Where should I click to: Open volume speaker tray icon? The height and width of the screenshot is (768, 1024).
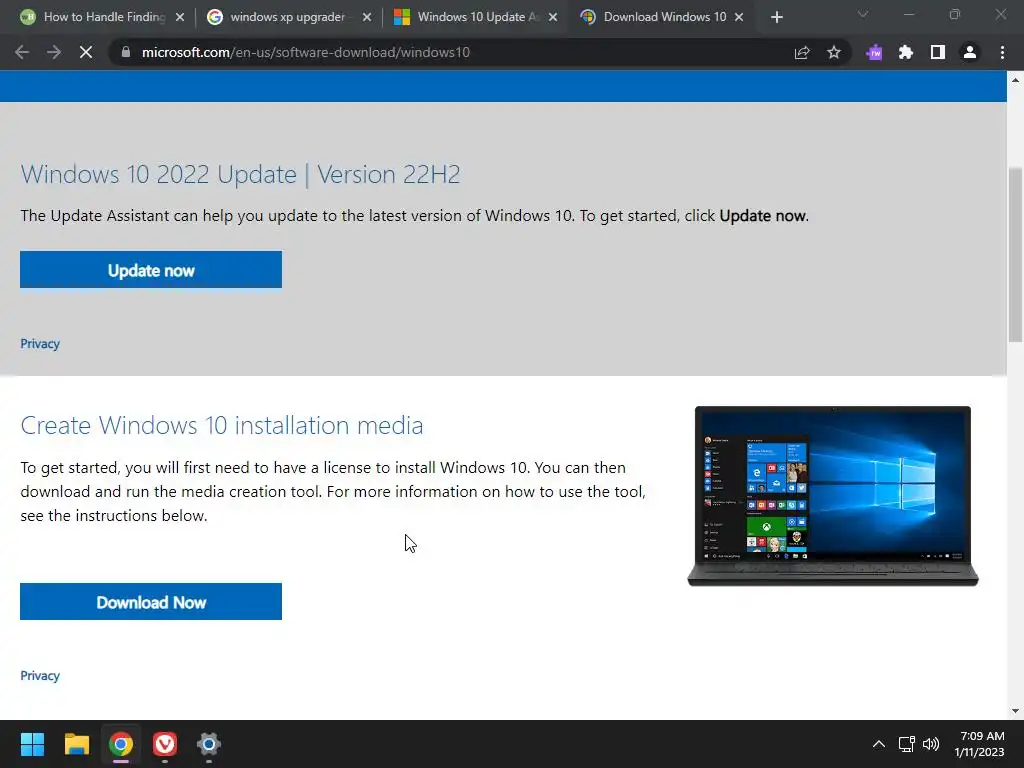point(931,744)
